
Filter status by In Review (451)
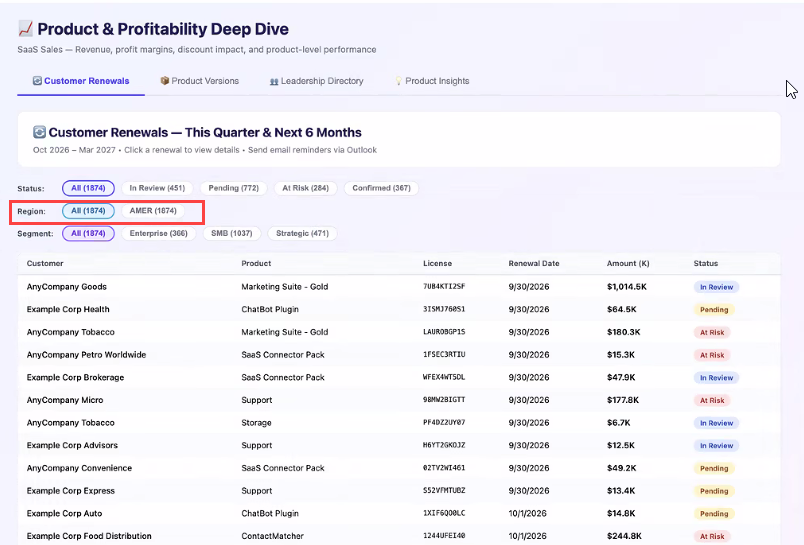coord(157,188)
